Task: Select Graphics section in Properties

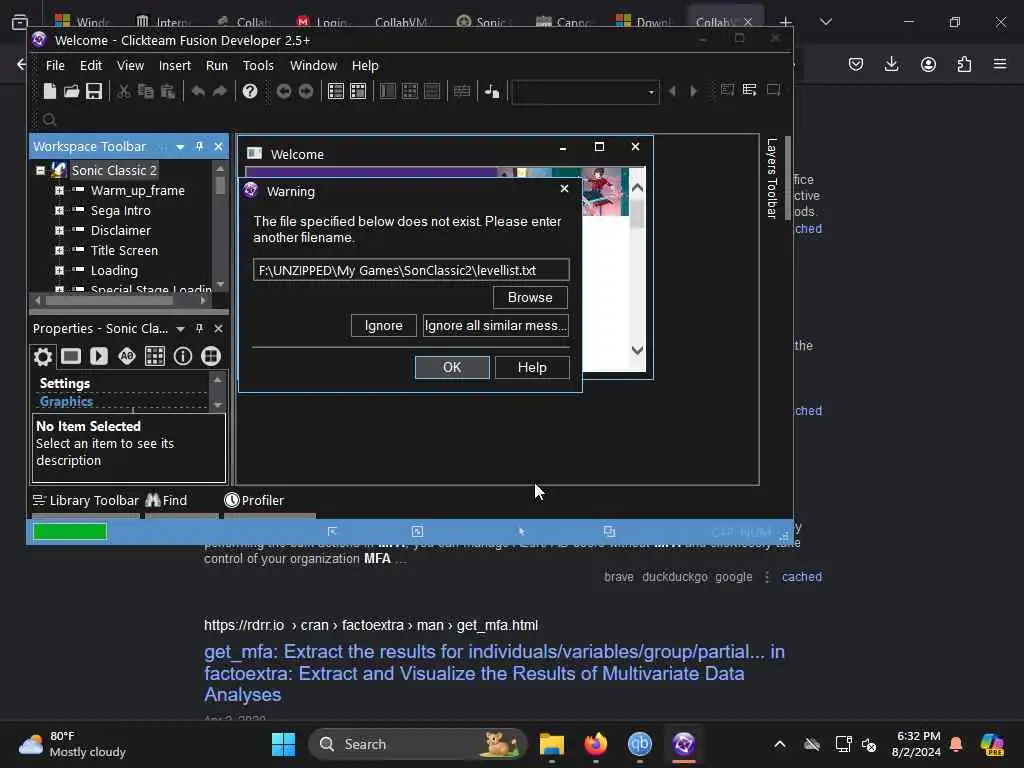Action: click(66, 402)
